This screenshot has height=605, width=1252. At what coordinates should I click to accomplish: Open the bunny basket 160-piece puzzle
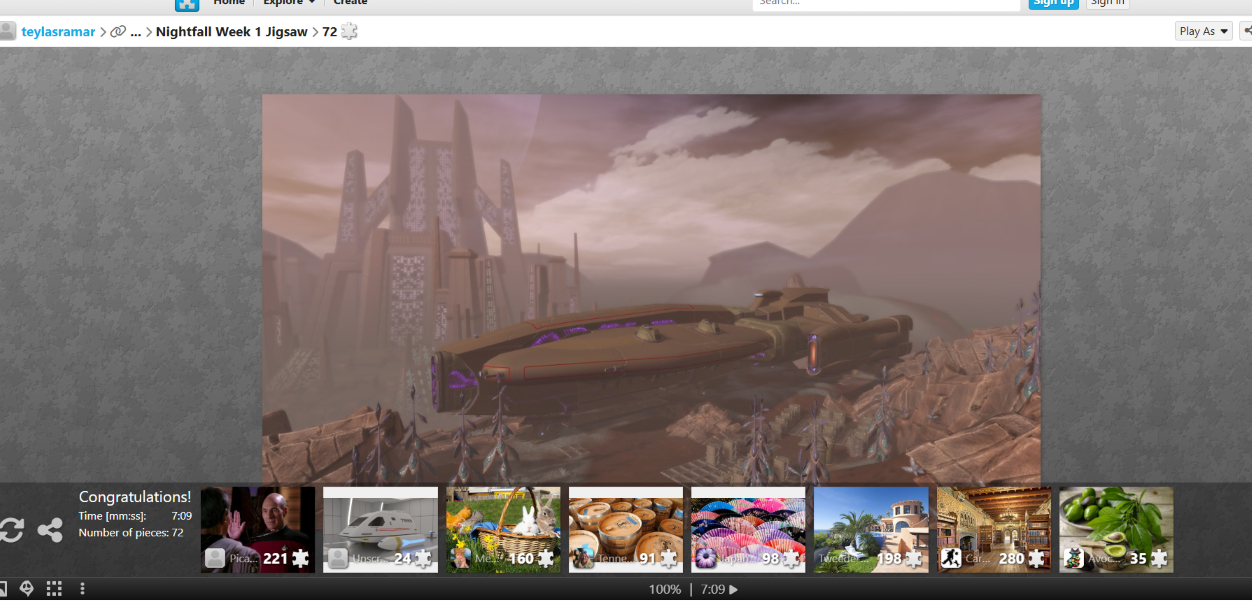(503, 530)
